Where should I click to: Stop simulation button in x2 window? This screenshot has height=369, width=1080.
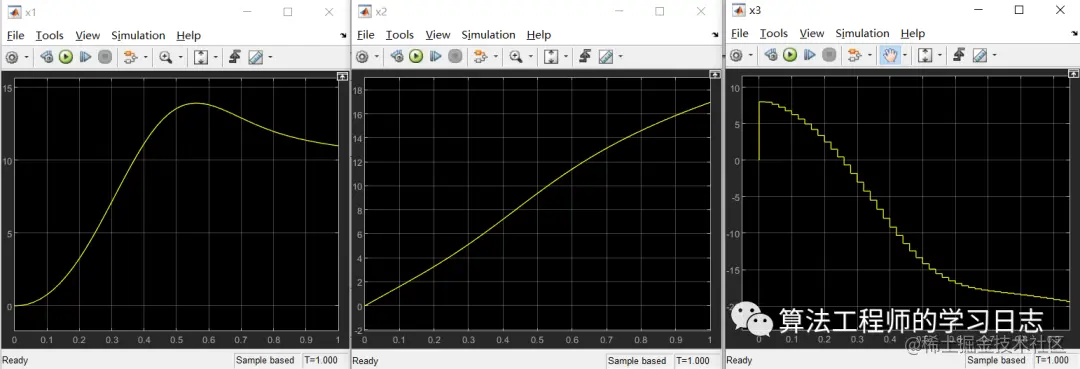(455, 57)
